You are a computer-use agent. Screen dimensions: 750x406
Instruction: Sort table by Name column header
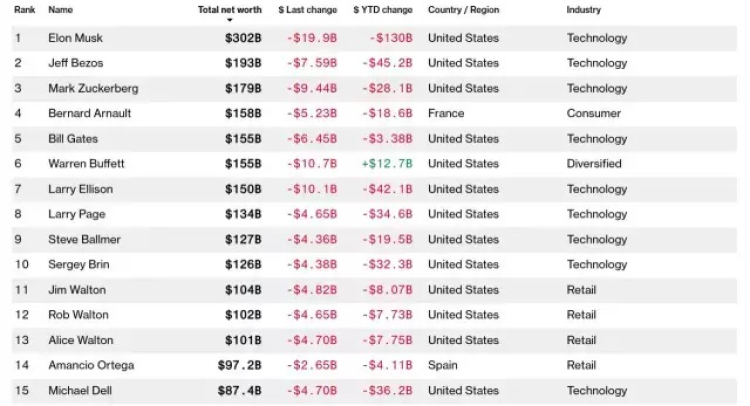click(61, 10)
